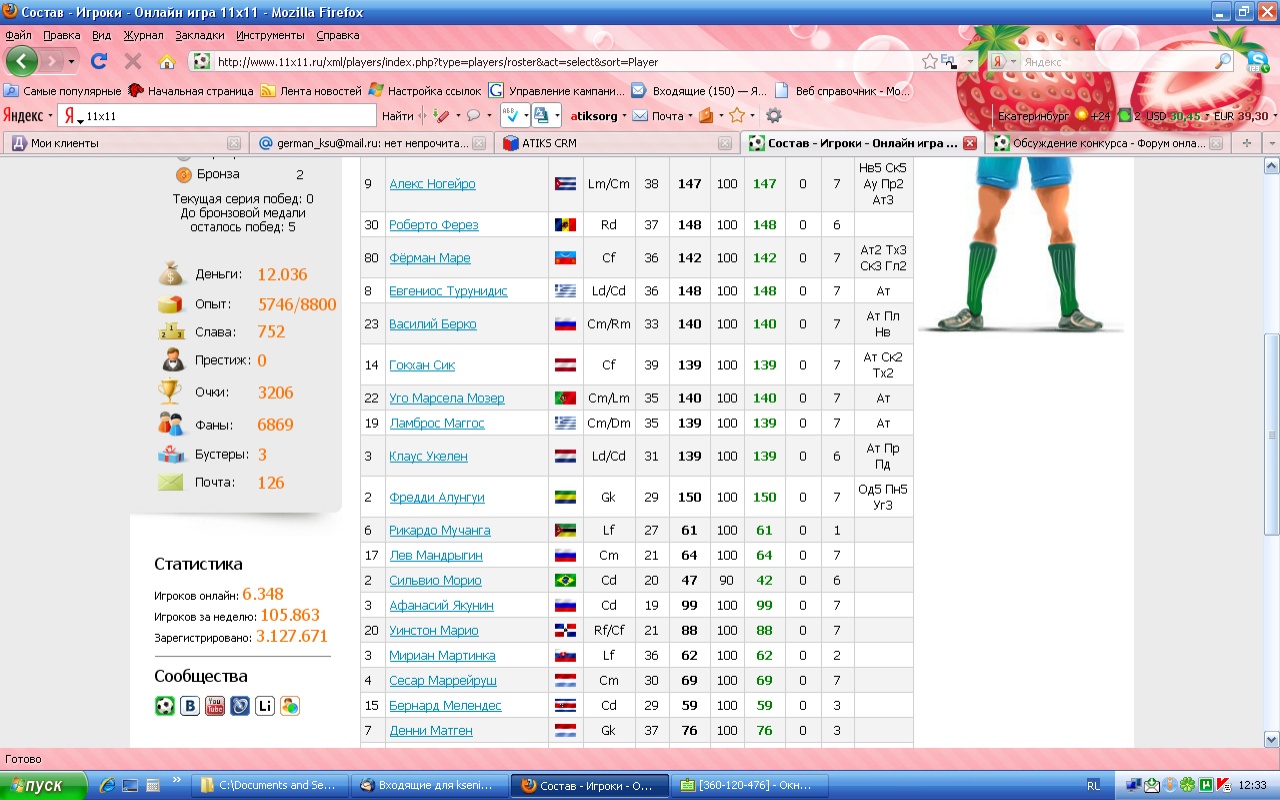Click the Skype icon in the toolbar
The width and height of the screenshot is (1280, 800).
click(x=1257, y=60)
